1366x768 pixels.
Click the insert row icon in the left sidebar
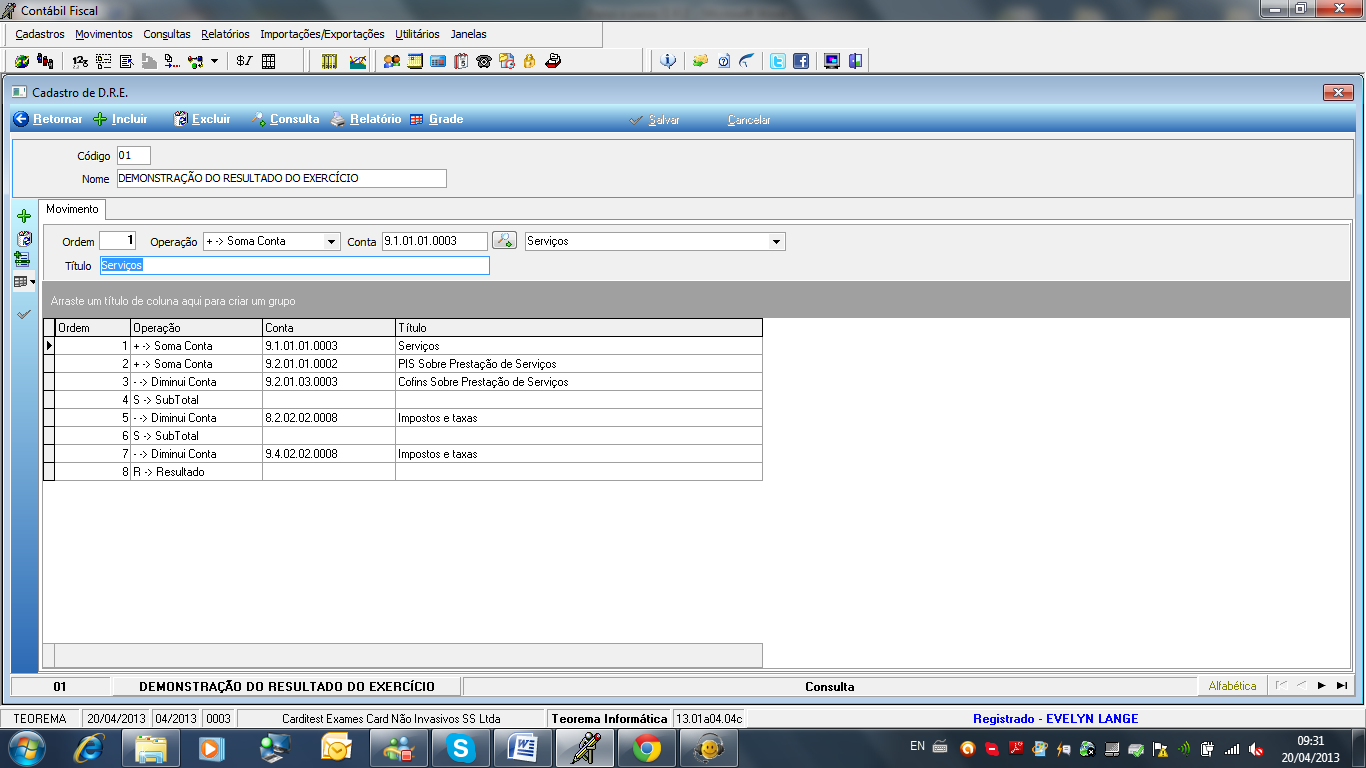(22, 259)
